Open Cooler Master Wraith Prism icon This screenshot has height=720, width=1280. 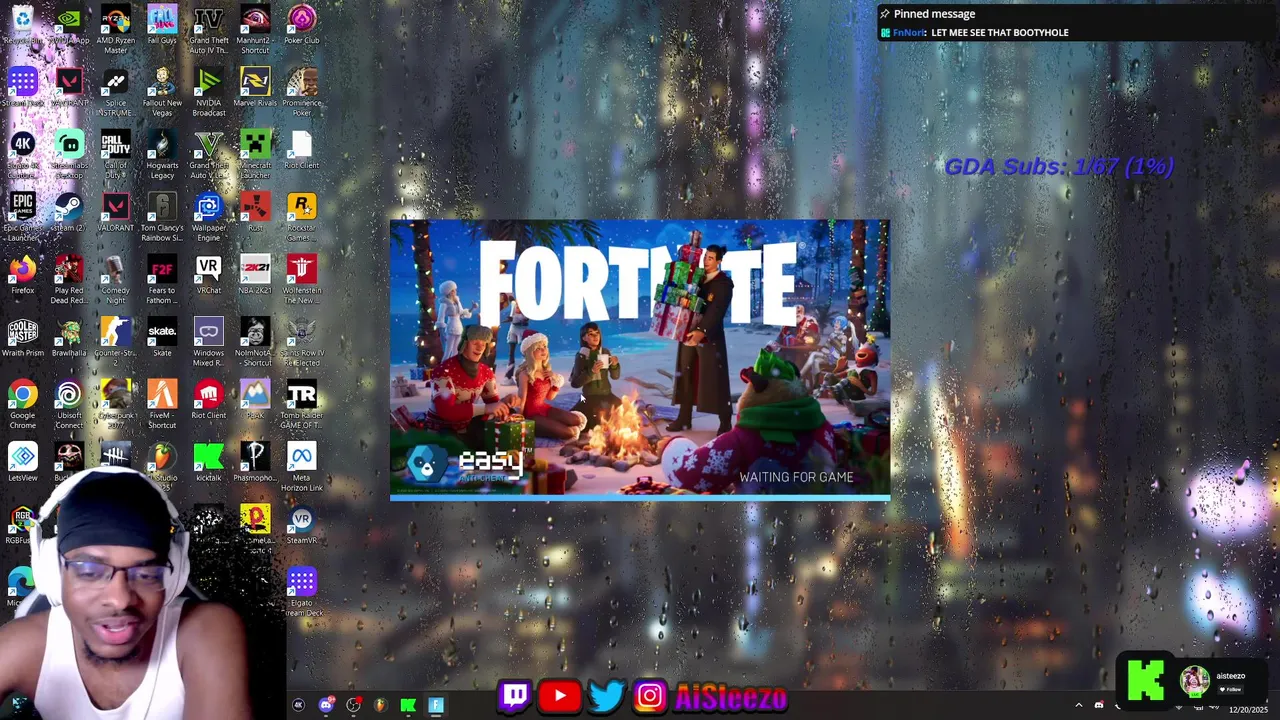point(22,338)
